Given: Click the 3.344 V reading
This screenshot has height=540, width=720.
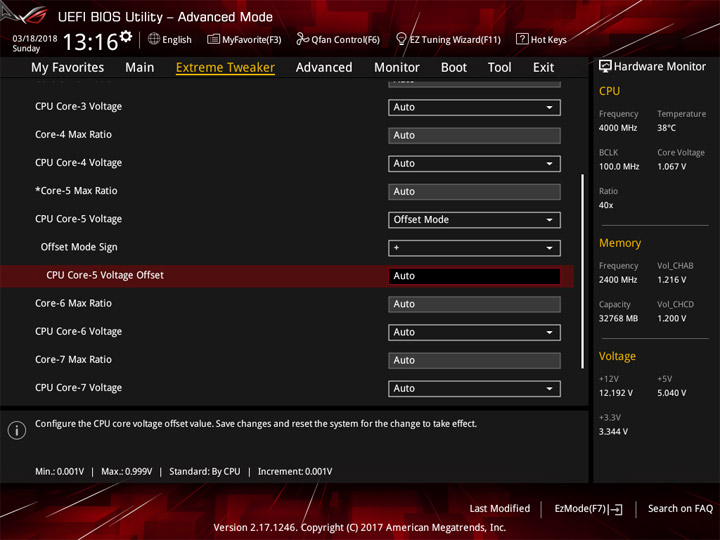Looking at the screenshot, I should (613, 432).
